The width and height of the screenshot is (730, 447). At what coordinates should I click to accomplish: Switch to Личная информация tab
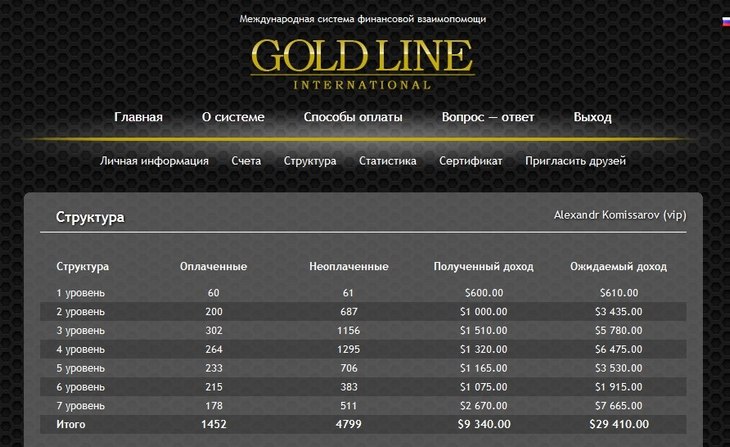click(154, 161)
